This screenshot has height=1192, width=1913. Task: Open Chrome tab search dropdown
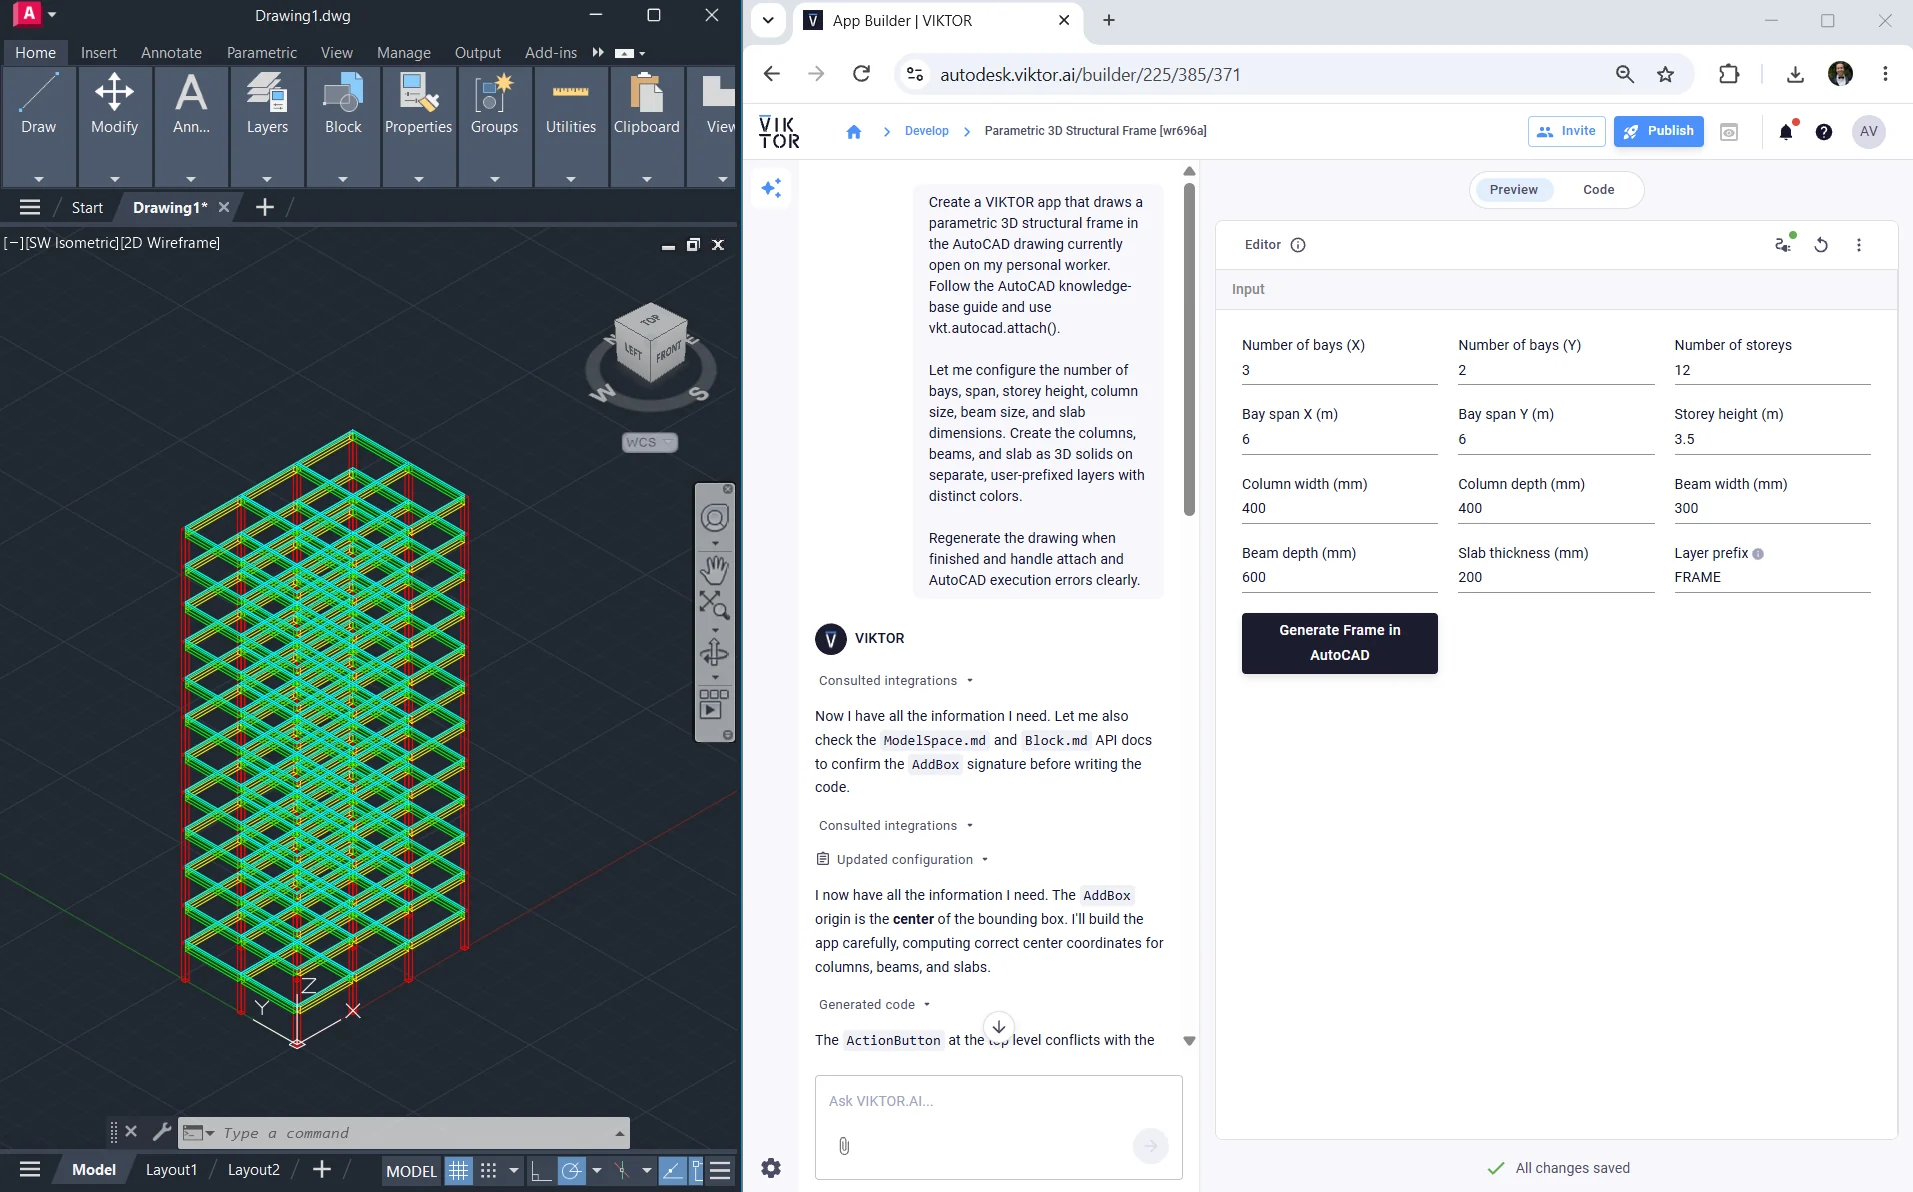[768, 20]
